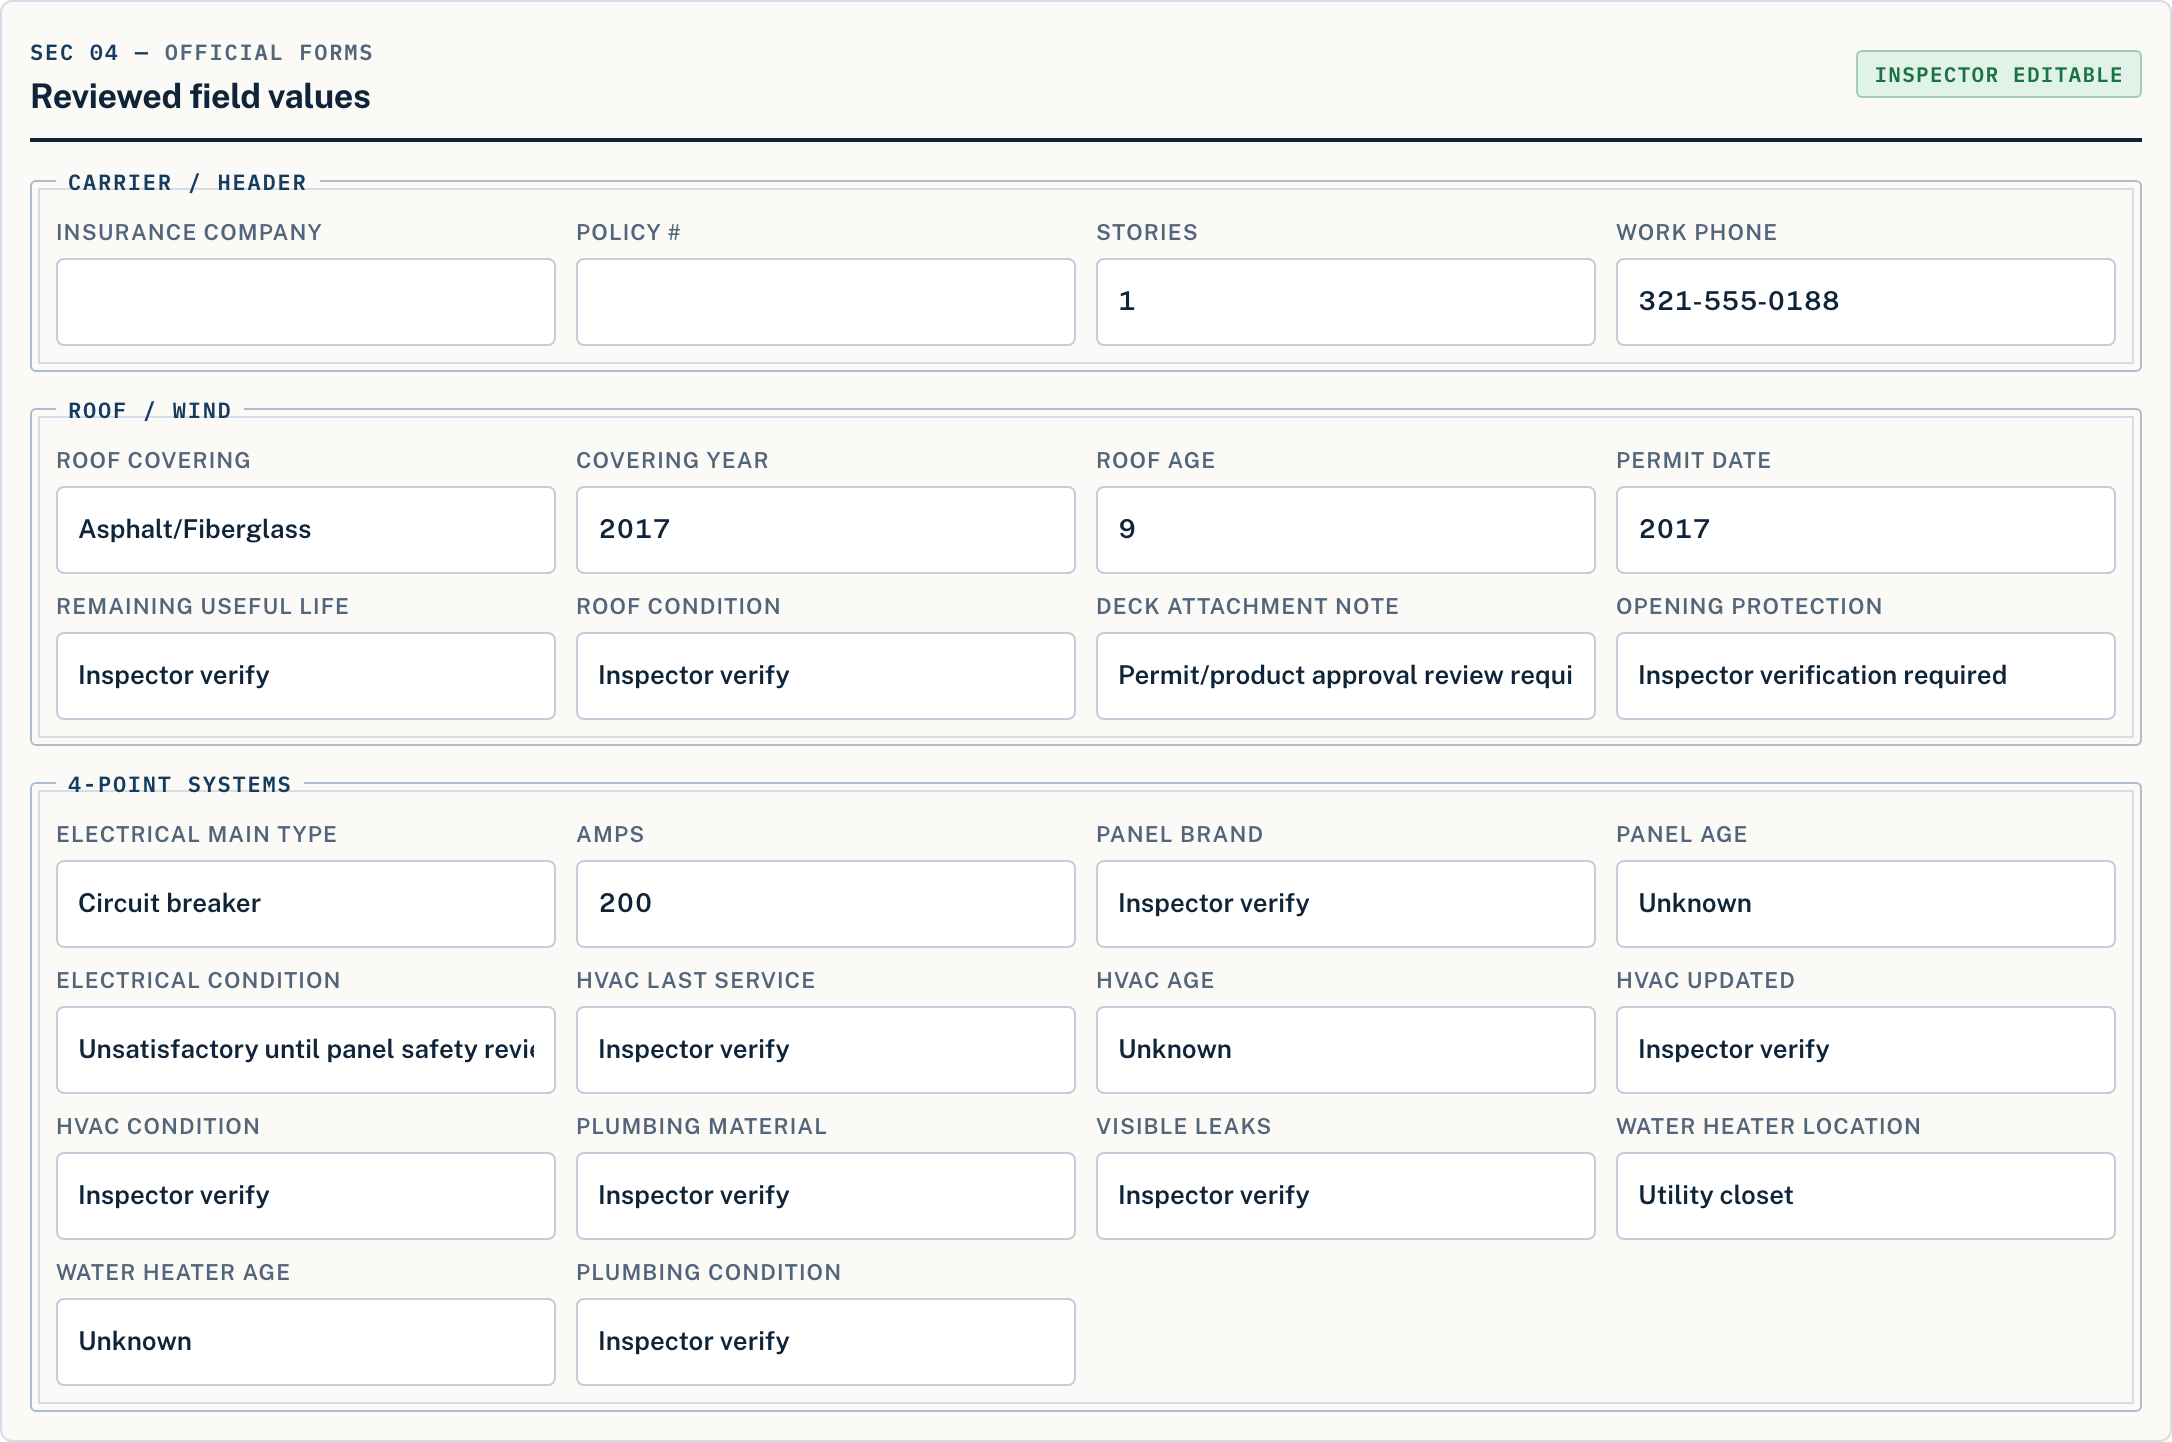Edit the Water Heater Age field
Screen dimensions: 2172x1442
click(x=306, y=1342)
